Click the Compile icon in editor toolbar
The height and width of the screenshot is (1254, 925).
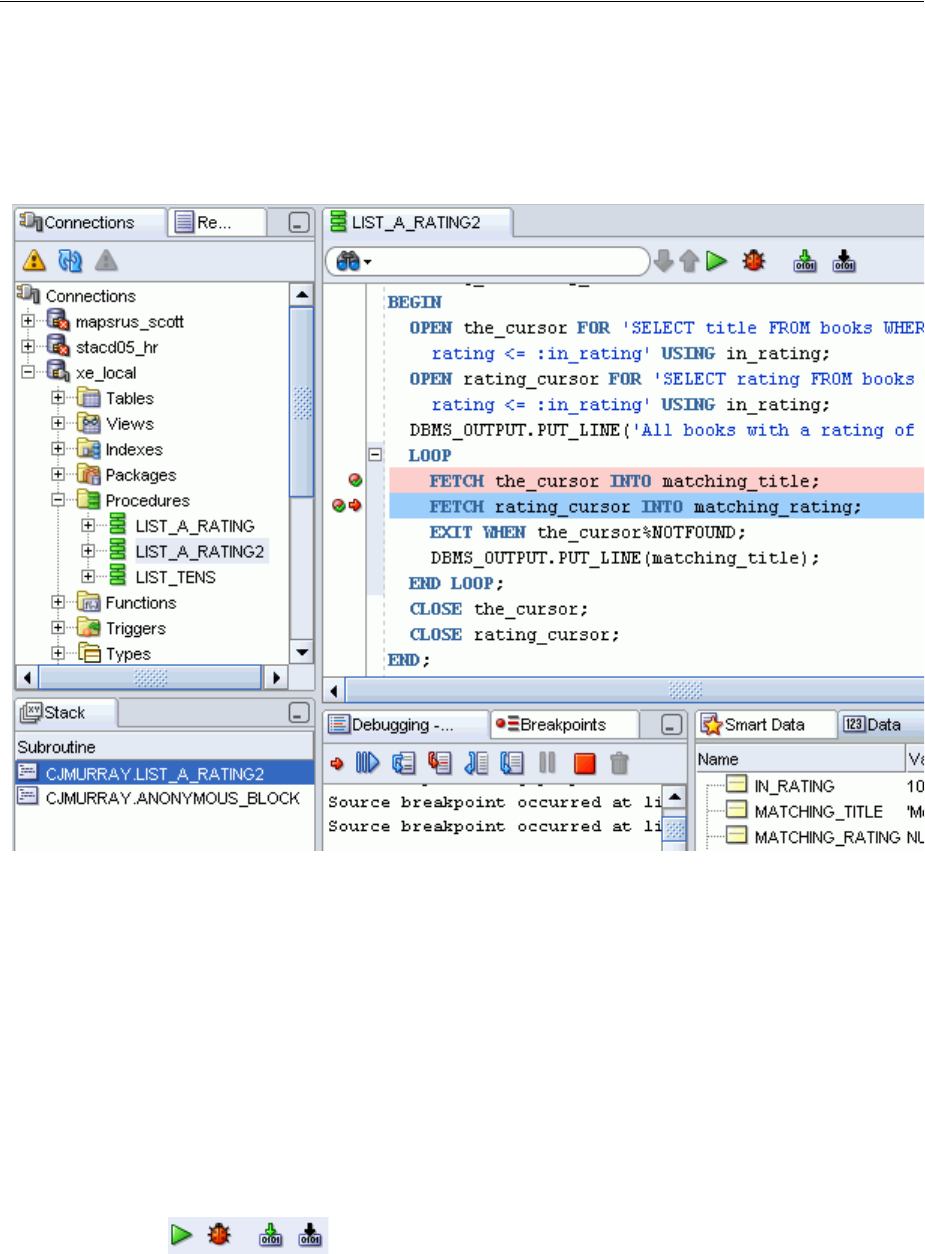tap(805, 262)
